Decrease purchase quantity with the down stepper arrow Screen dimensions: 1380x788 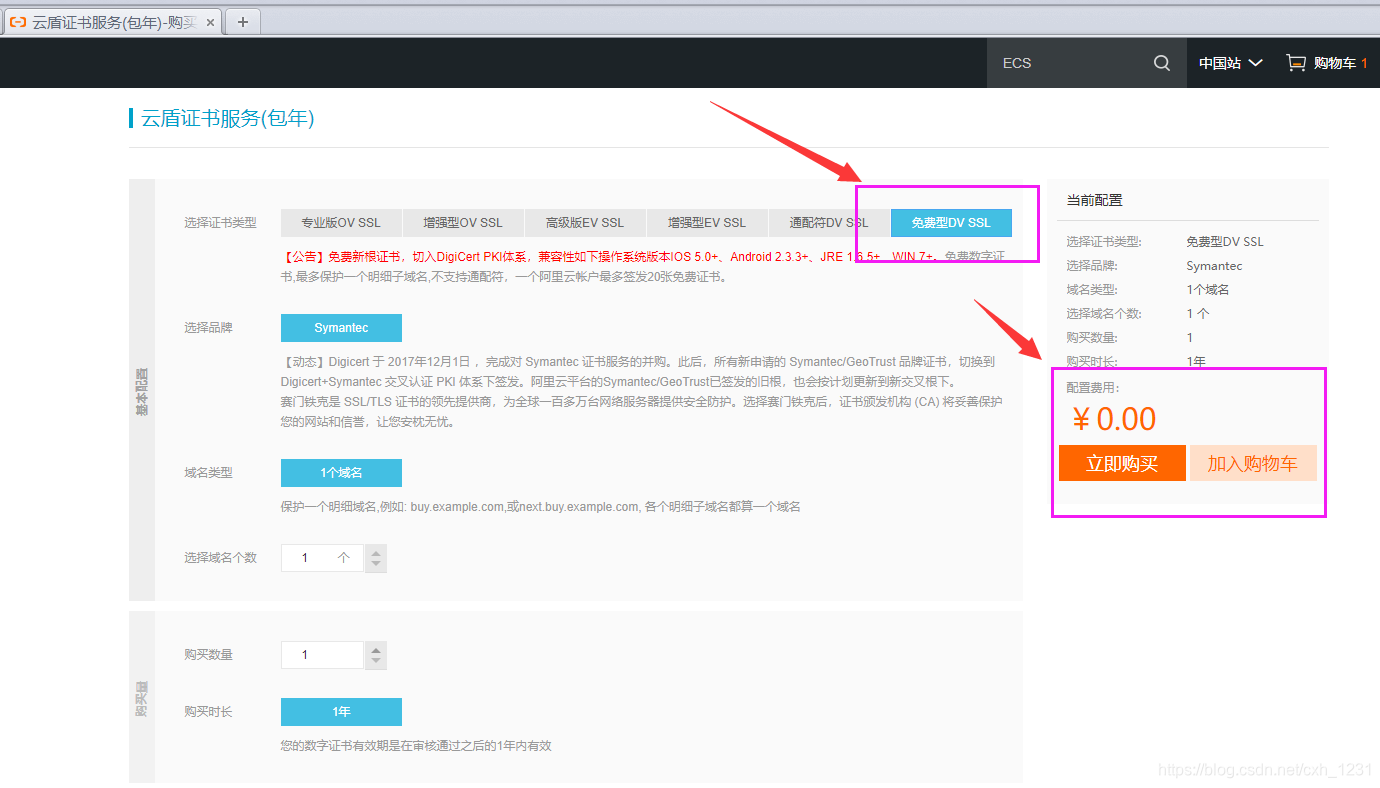375,661
